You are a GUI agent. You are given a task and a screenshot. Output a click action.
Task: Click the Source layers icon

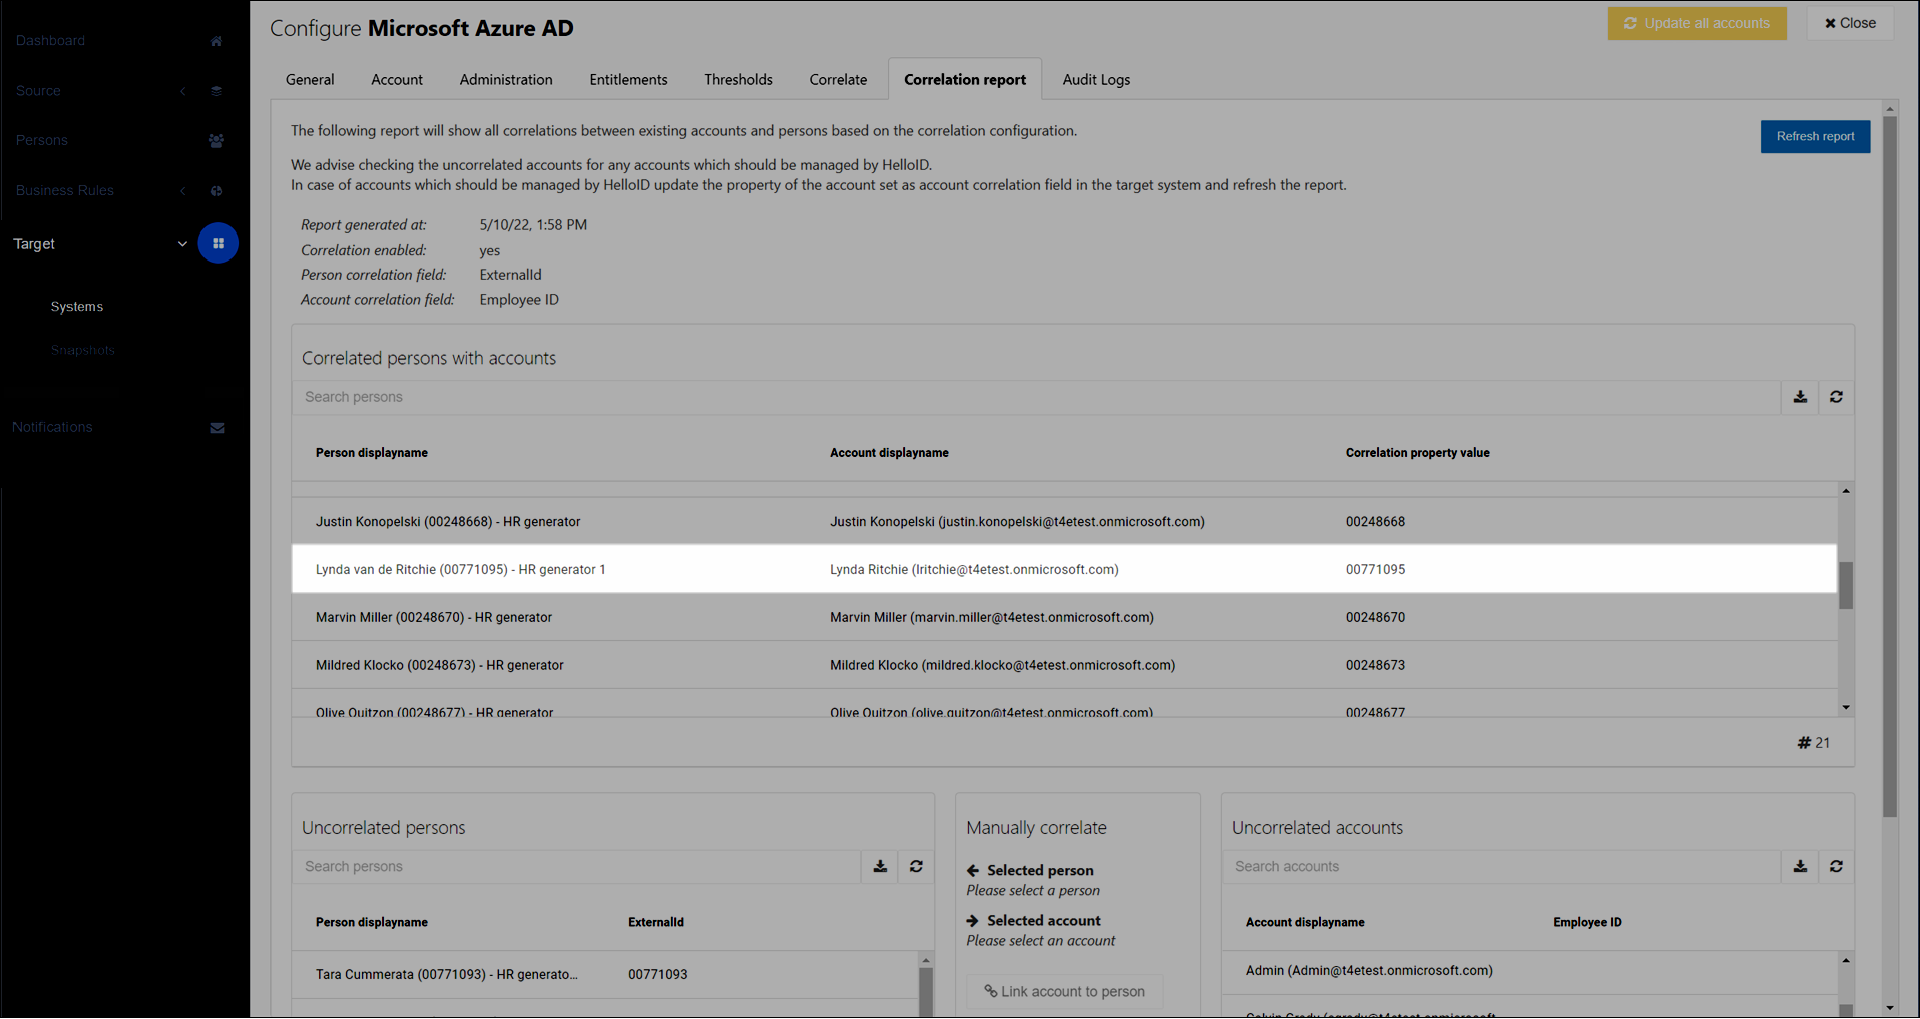pyautogui.click(x=216, y=91)
